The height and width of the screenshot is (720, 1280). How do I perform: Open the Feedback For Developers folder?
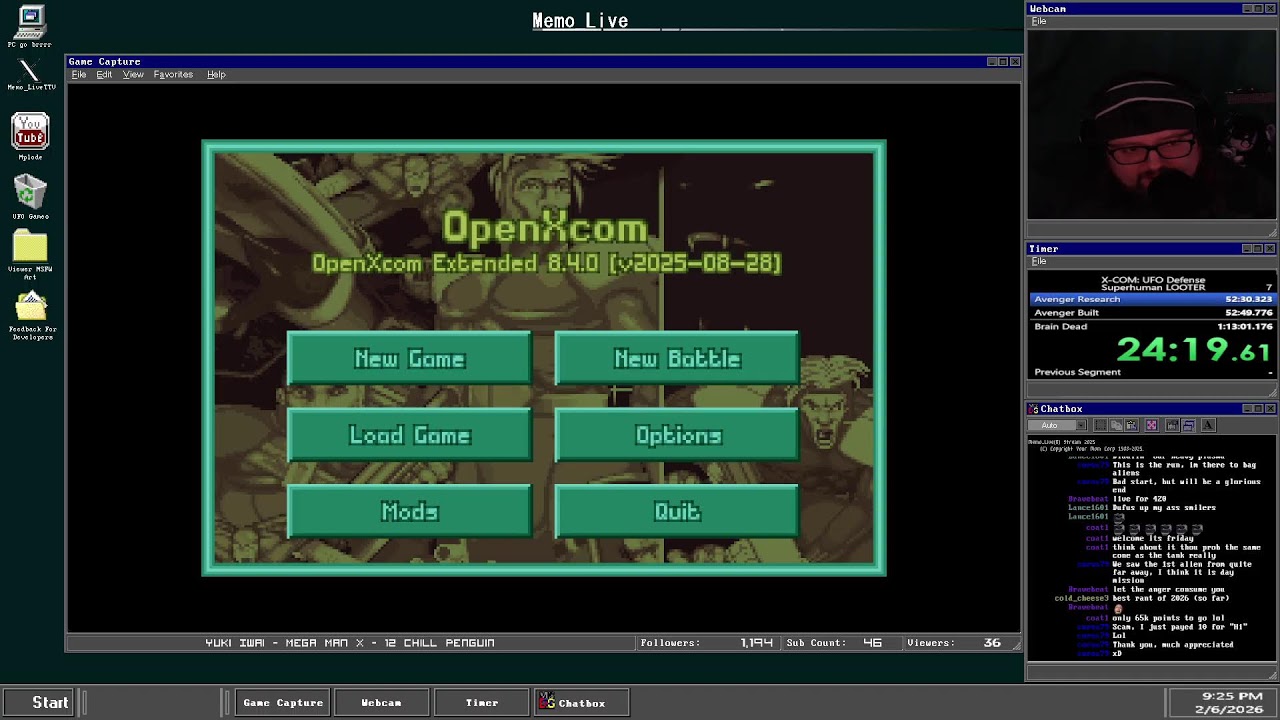click(32, 316)
